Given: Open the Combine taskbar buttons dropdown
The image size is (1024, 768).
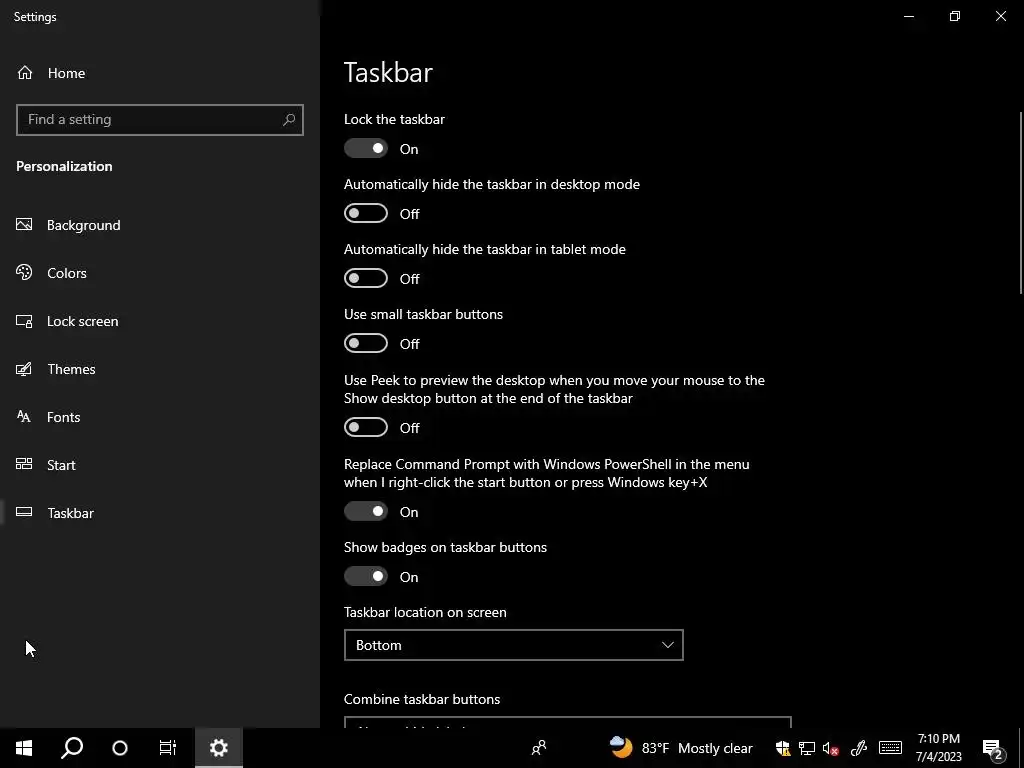Looking at the screenshot, I should pos(568,722).
